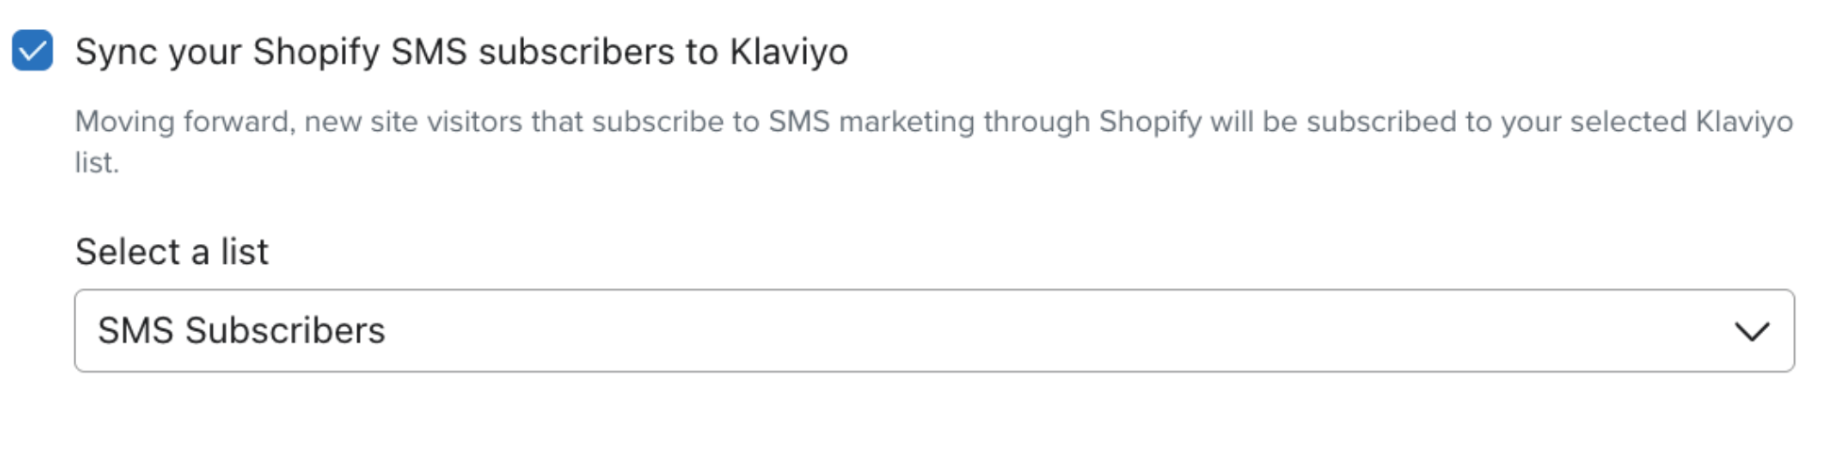Click the SMS Subscribers selected value
The width and height of the screenshot is (1846, 456).
(241, 331)
